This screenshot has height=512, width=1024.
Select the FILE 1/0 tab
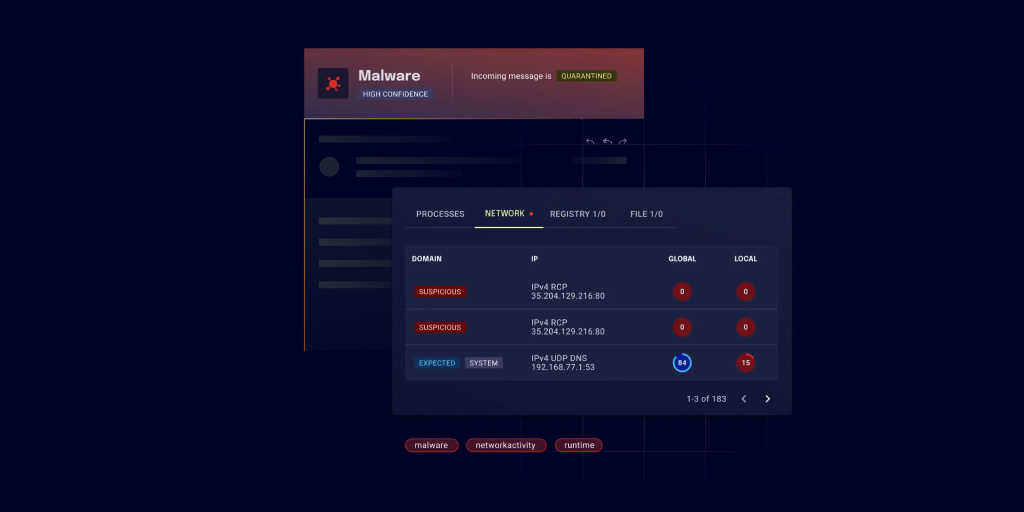pos(646,214)
